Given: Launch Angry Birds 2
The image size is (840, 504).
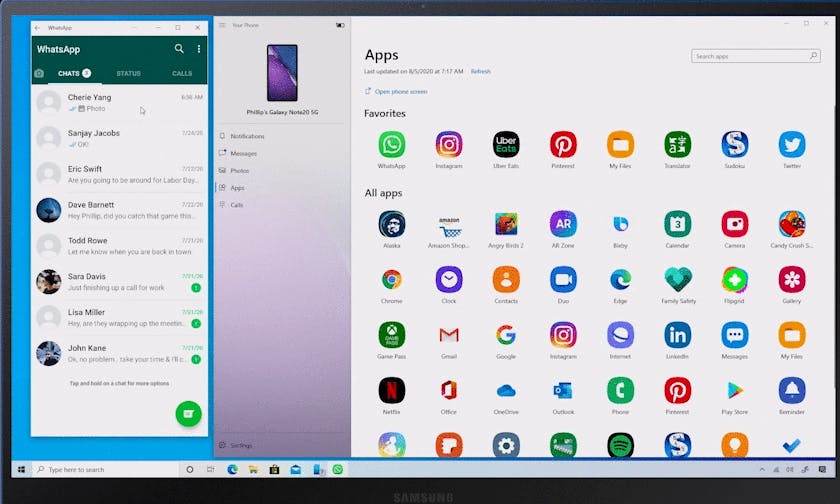Looking at the screenshot, I should point(506,224).
